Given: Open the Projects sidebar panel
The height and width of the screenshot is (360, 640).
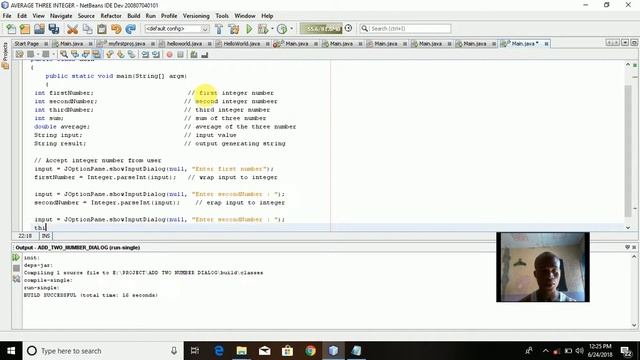Looking at the screenshot, I should click(5, 55).
